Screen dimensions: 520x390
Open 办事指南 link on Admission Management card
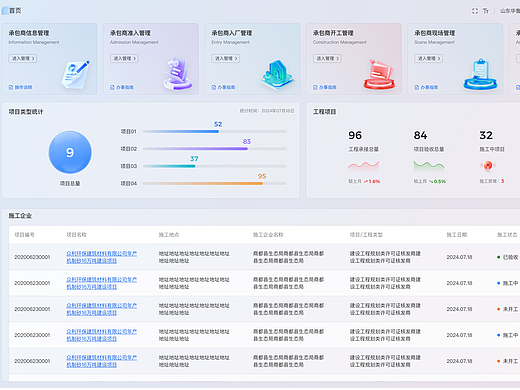tap(122, 87)
